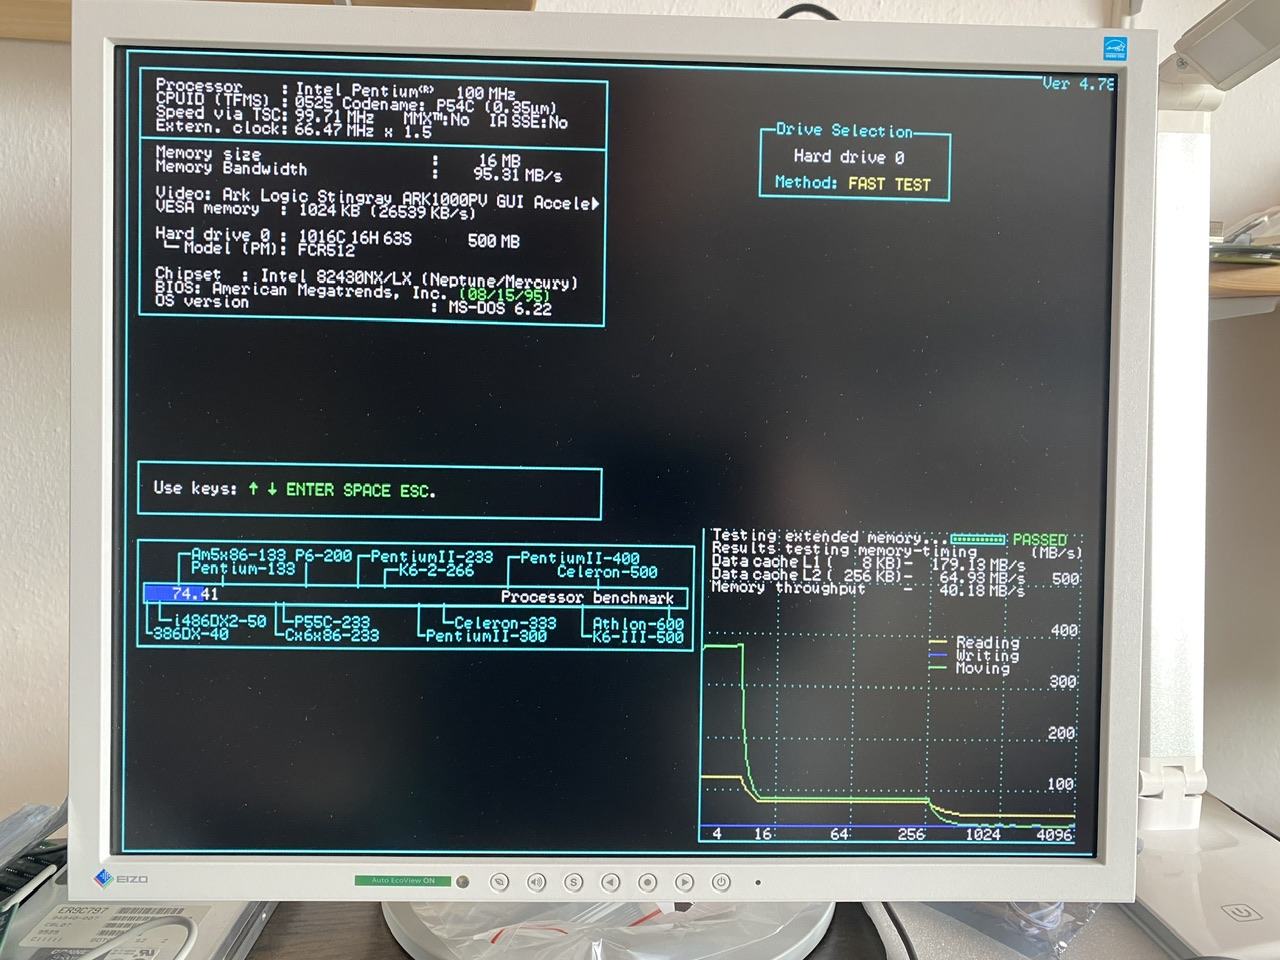Click the PentiumII-400 benchmark marker

coord(580,558)
